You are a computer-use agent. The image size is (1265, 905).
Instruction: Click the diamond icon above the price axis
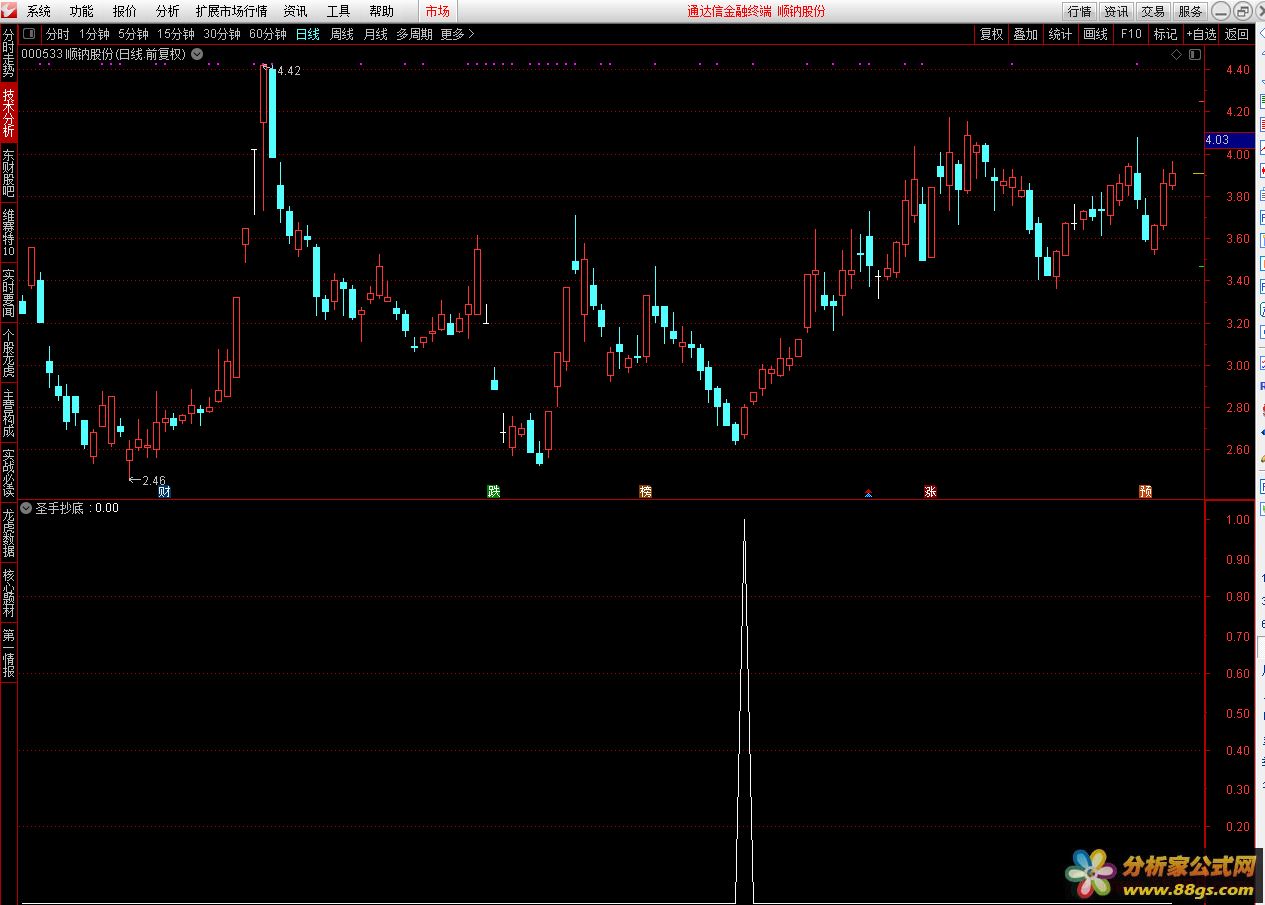click(1176, 54)
